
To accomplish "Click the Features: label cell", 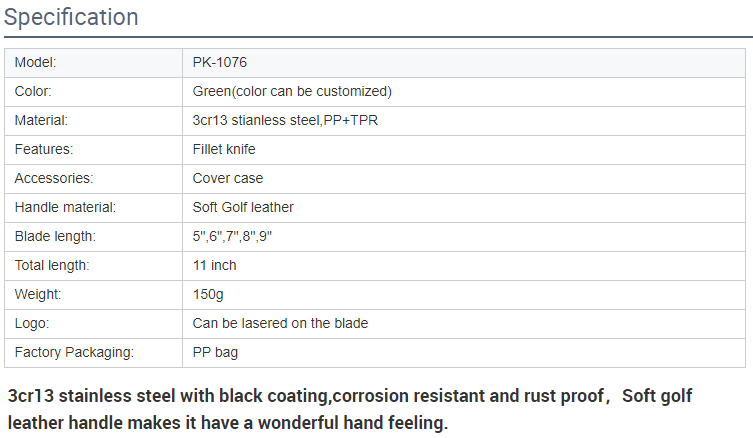I will point(94,150).
